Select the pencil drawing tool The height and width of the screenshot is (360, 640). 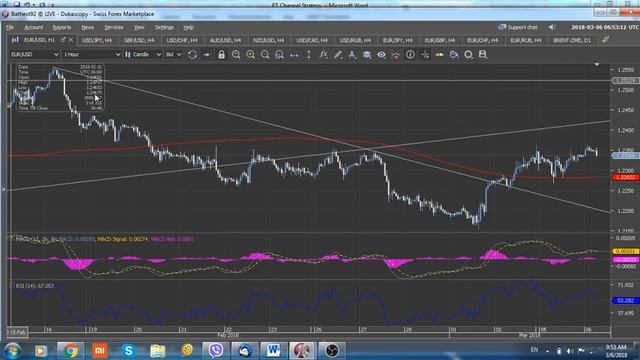pos(338,55)
